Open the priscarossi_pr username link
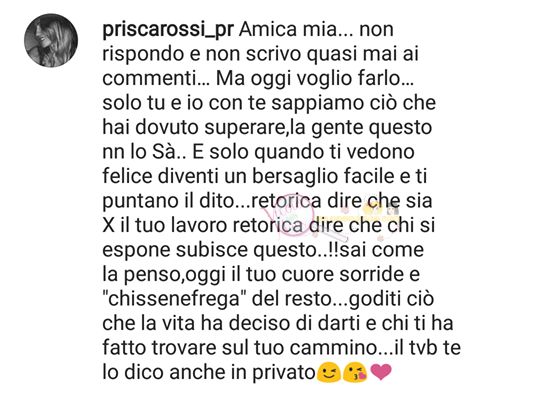 pos(168,30)
